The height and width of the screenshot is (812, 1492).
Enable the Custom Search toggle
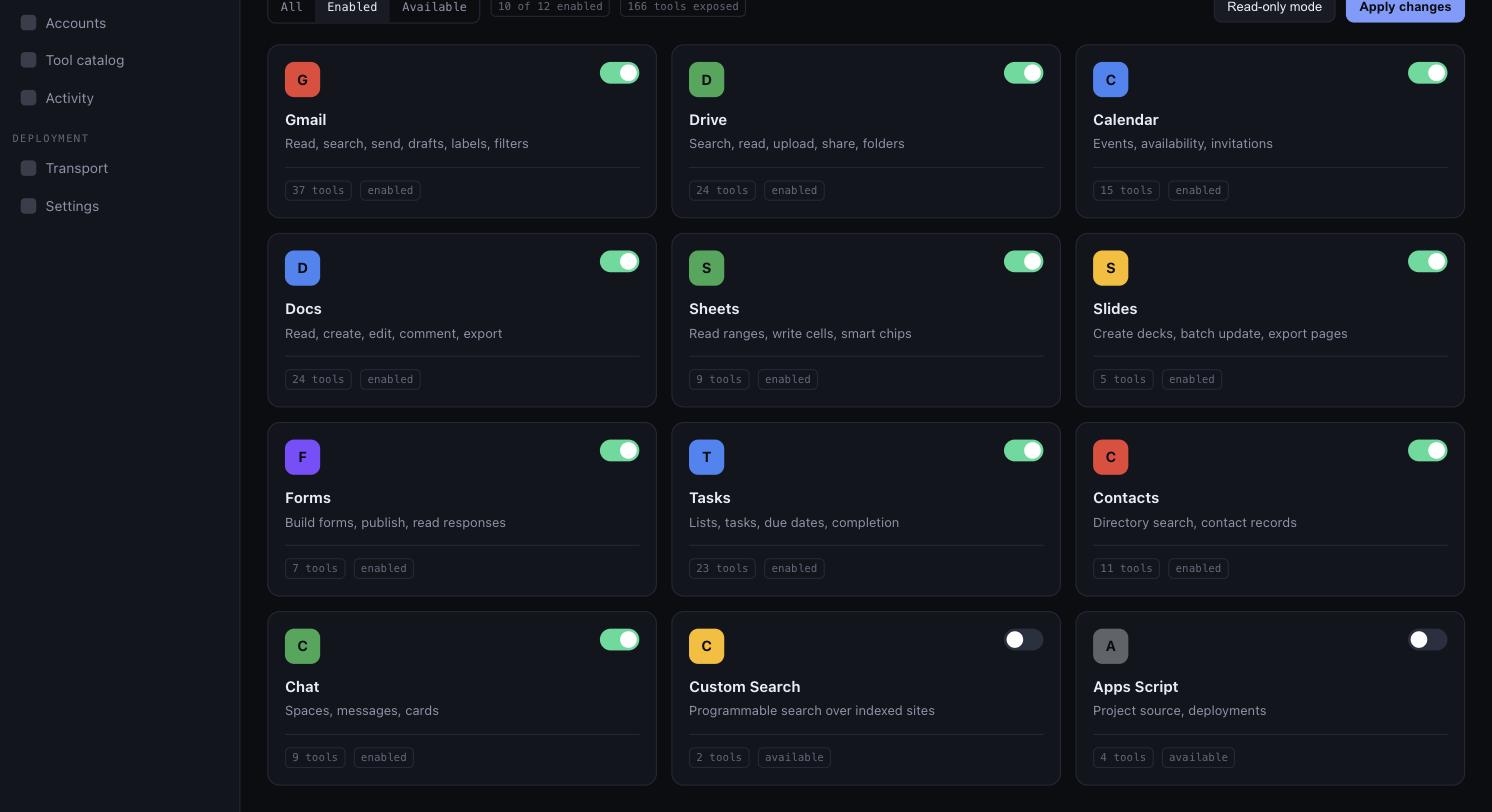click(1023, 640)
